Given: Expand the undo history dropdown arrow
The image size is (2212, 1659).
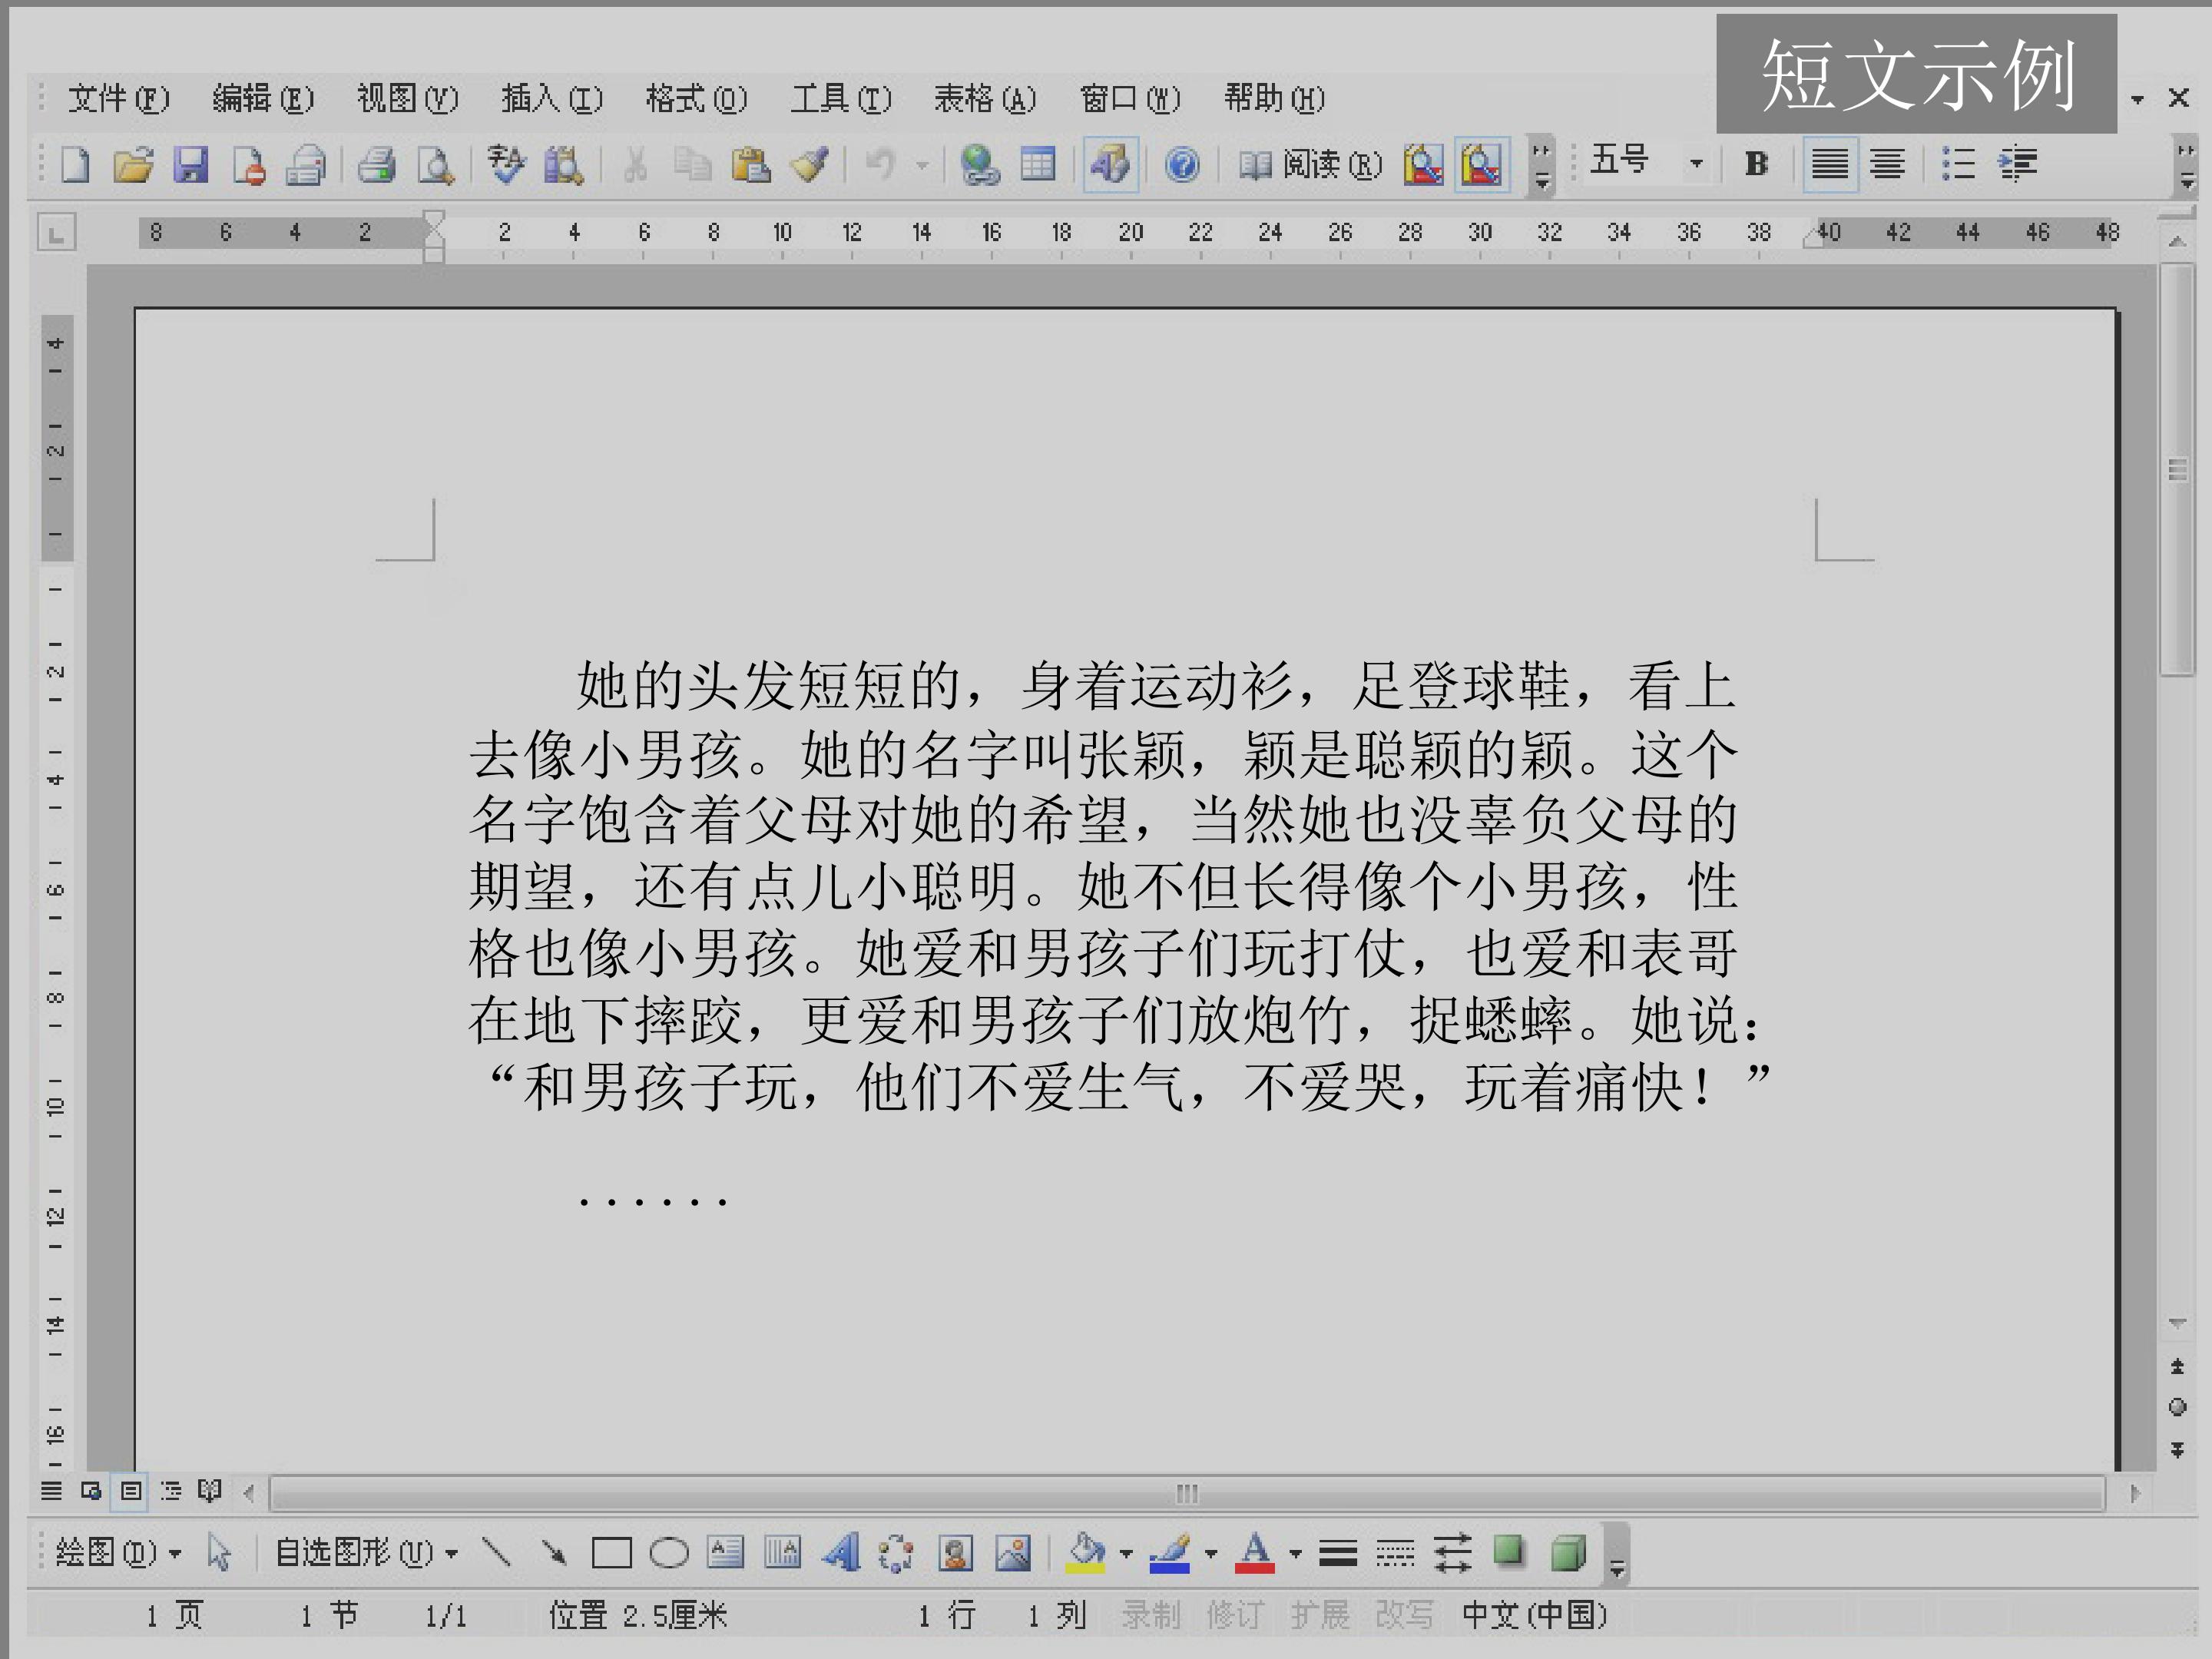Looking at the screenshot, I should (922, 164).
